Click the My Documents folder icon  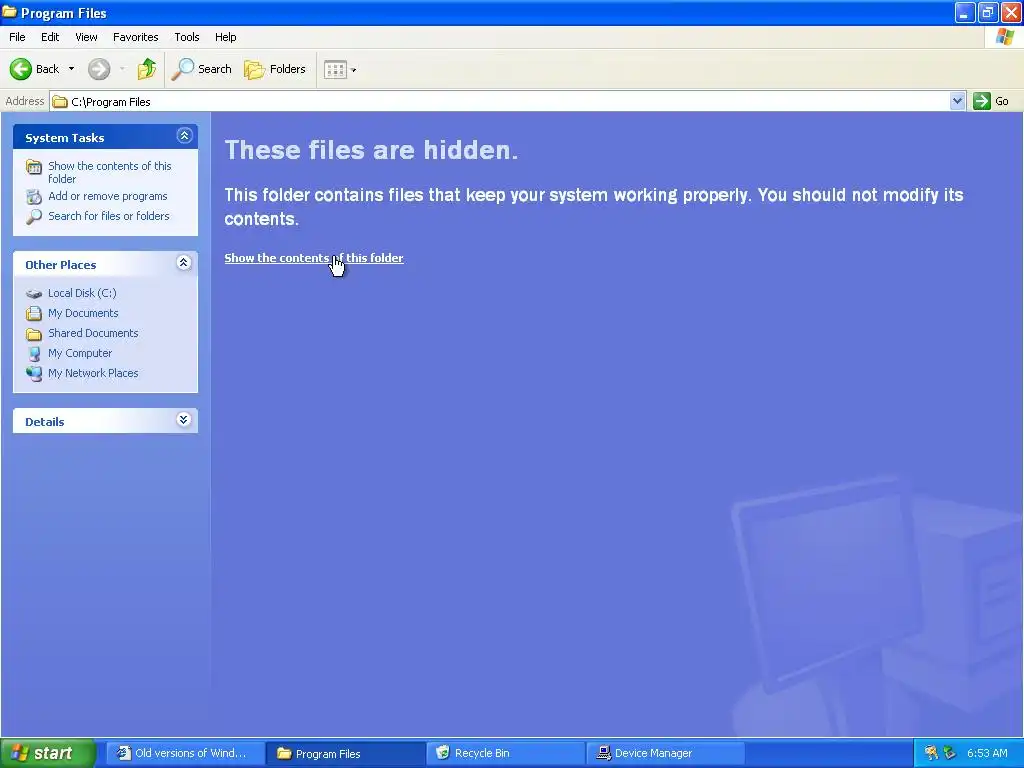pos(34,313)
